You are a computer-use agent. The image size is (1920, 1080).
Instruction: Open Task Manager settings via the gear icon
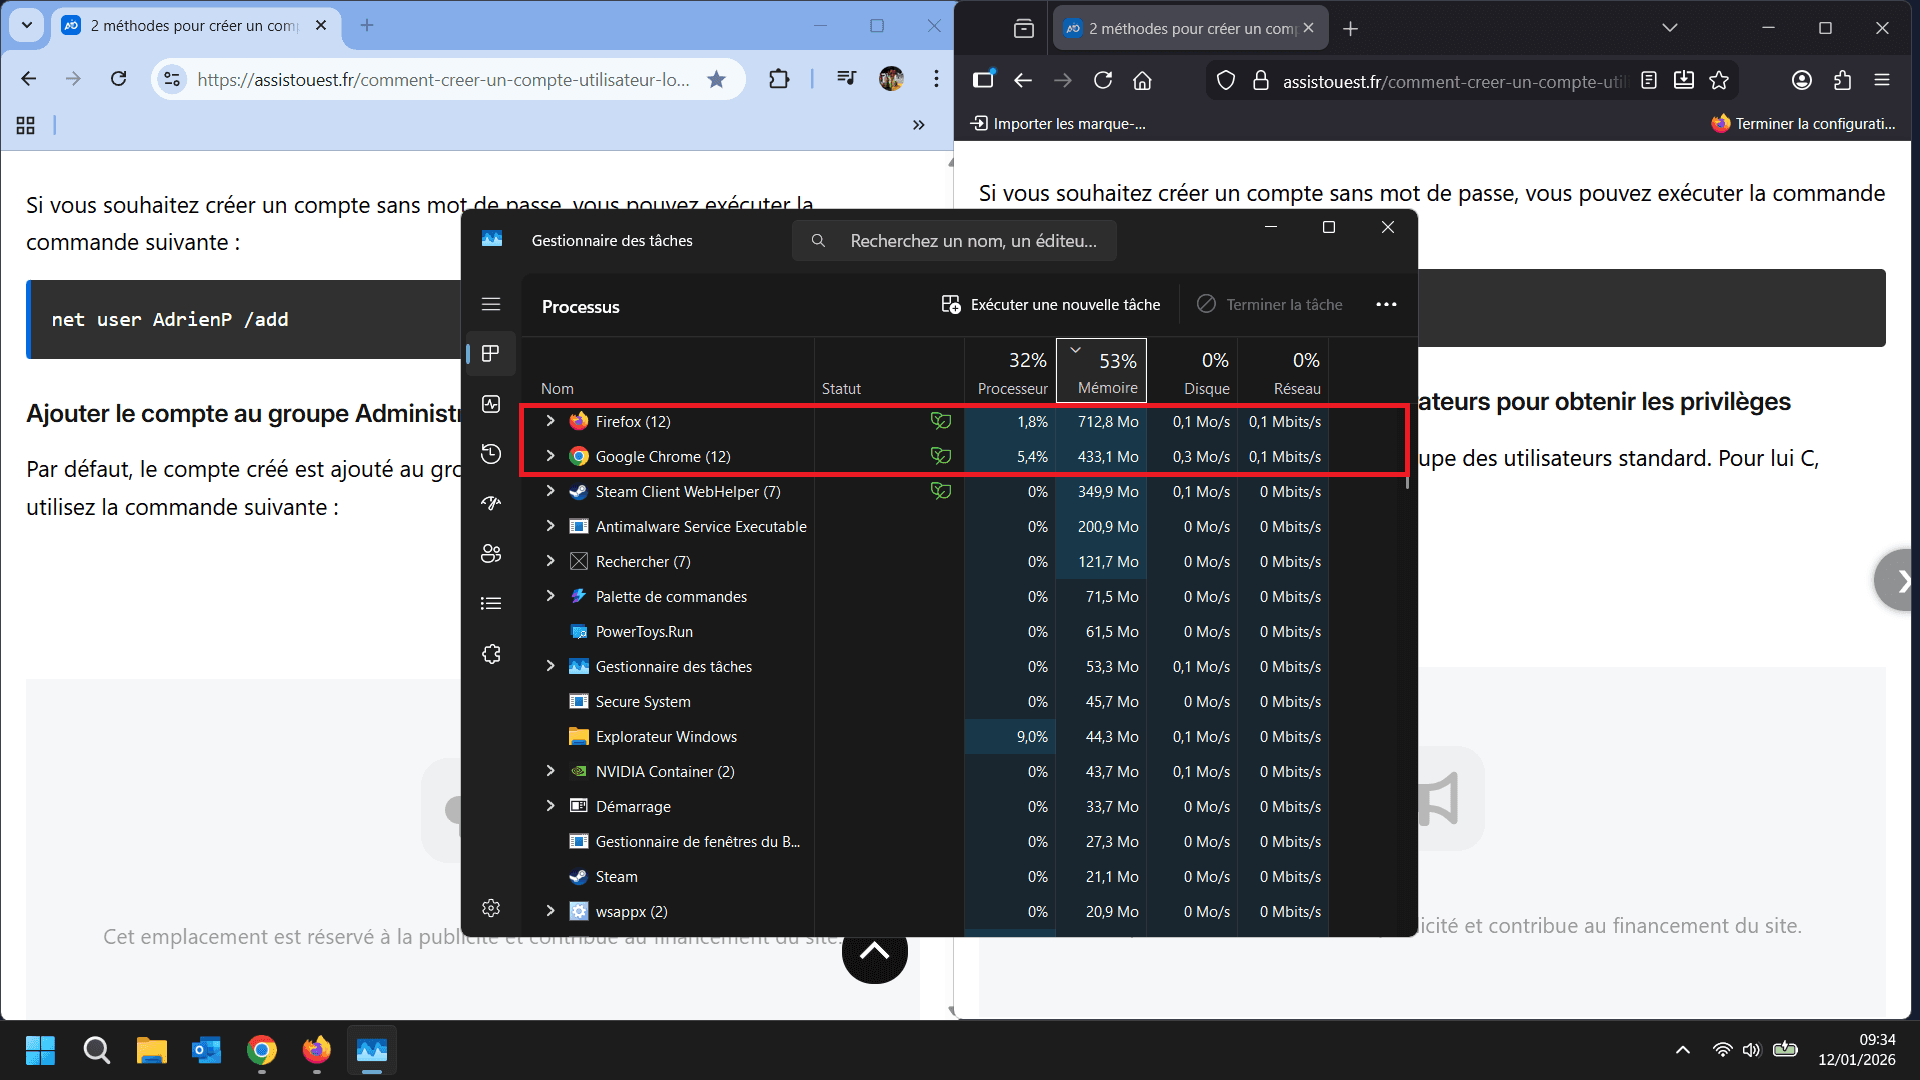click(x=491, y=908)
